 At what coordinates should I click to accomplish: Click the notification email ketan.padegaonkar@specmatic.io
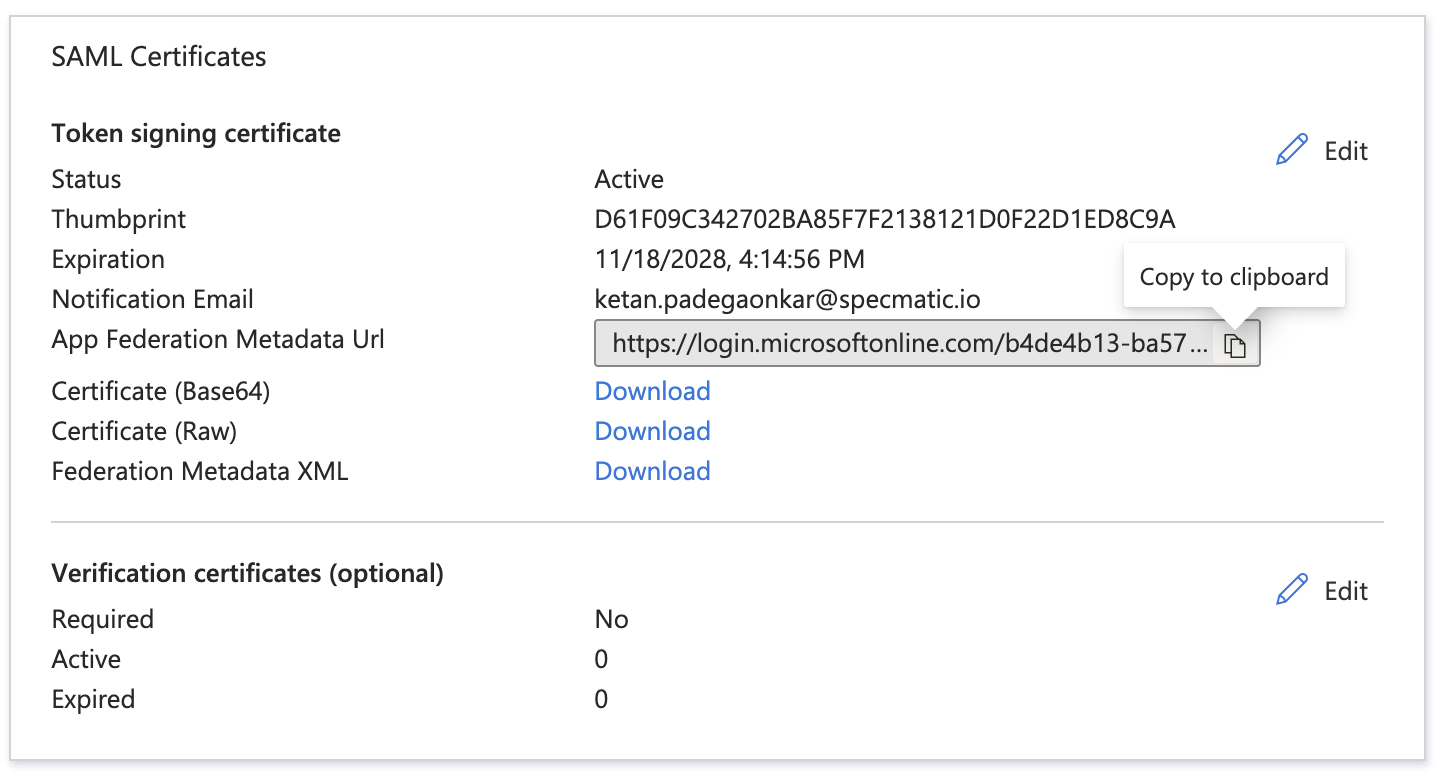coord(788,299)
